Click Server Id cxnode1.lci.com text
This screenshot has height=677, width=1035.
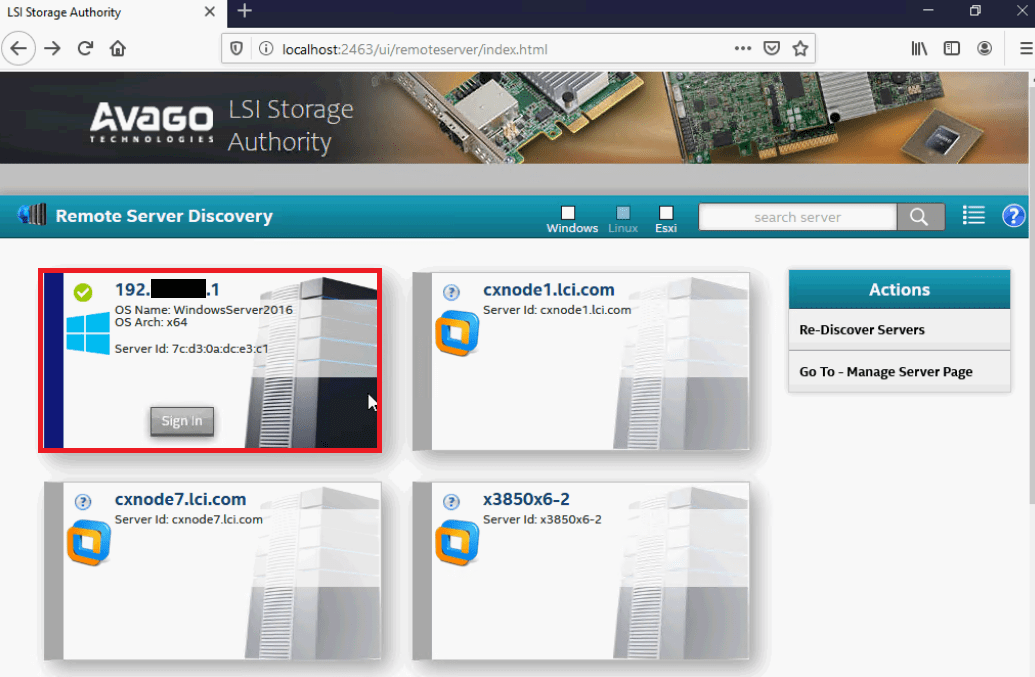[x=557, y=310]
